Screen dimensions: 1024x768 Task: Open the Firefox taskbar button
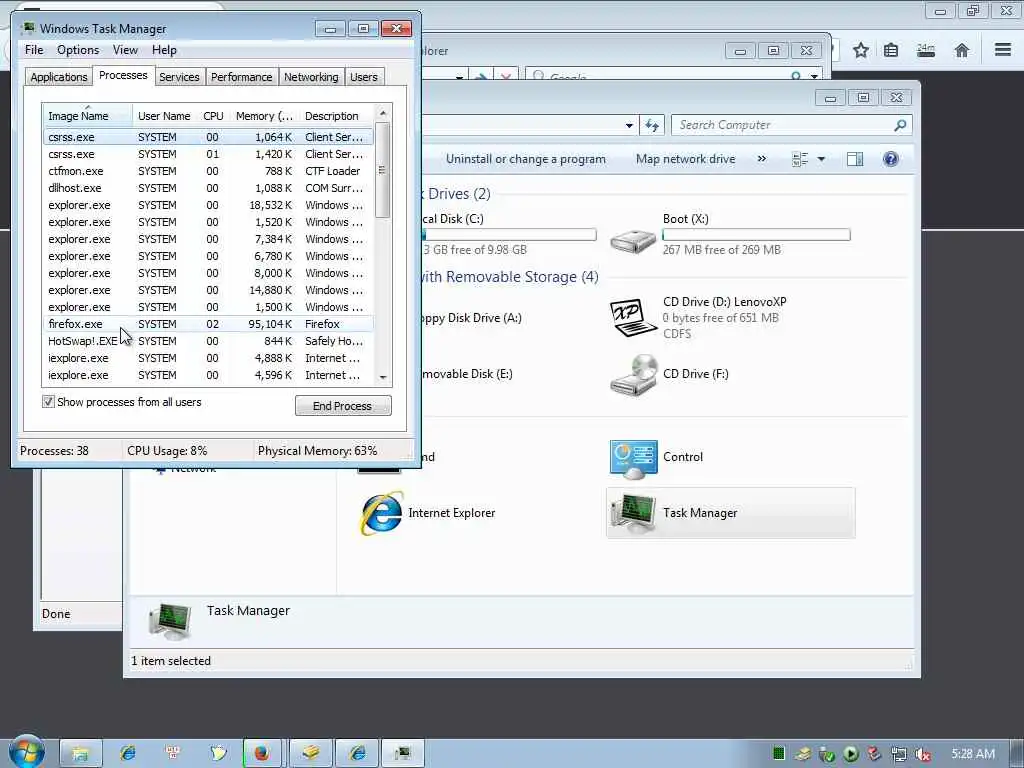pyautogui.click(x=262, y=754)
